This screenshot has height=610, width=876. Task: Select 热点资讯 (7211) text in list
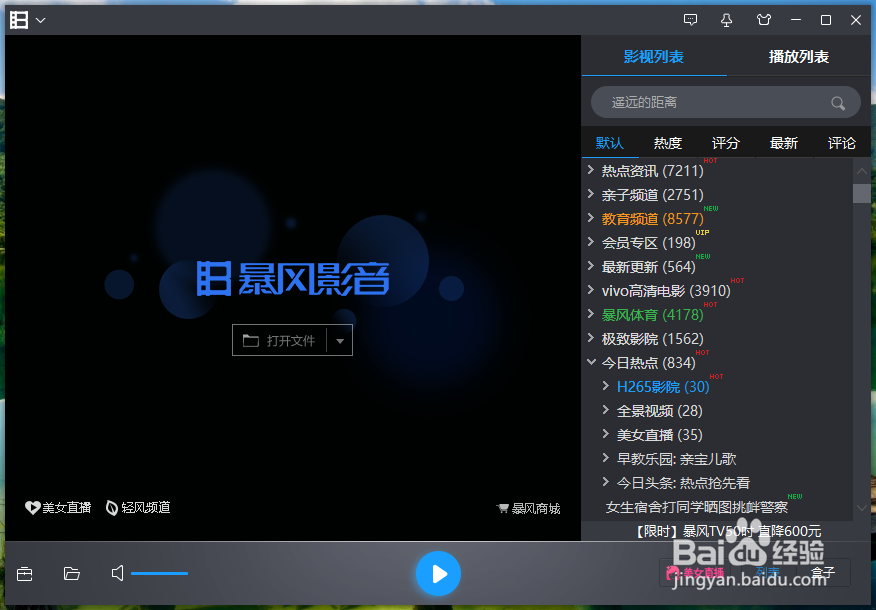[x=653, y=171]
